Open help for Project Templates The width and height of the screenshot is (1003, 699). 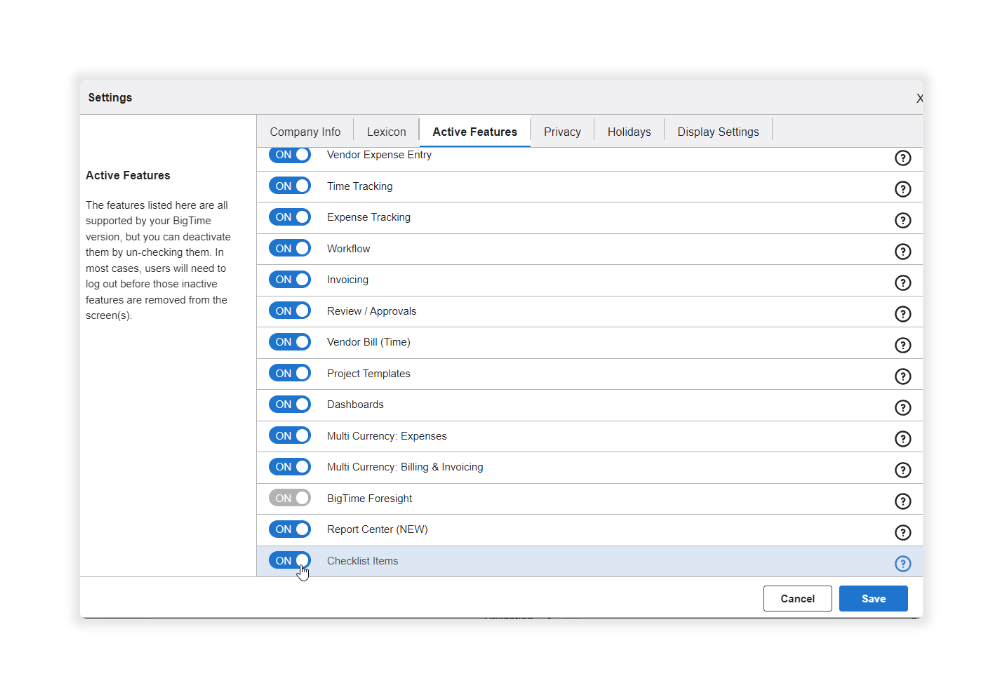pyautogui.click(x=903, y=376)
